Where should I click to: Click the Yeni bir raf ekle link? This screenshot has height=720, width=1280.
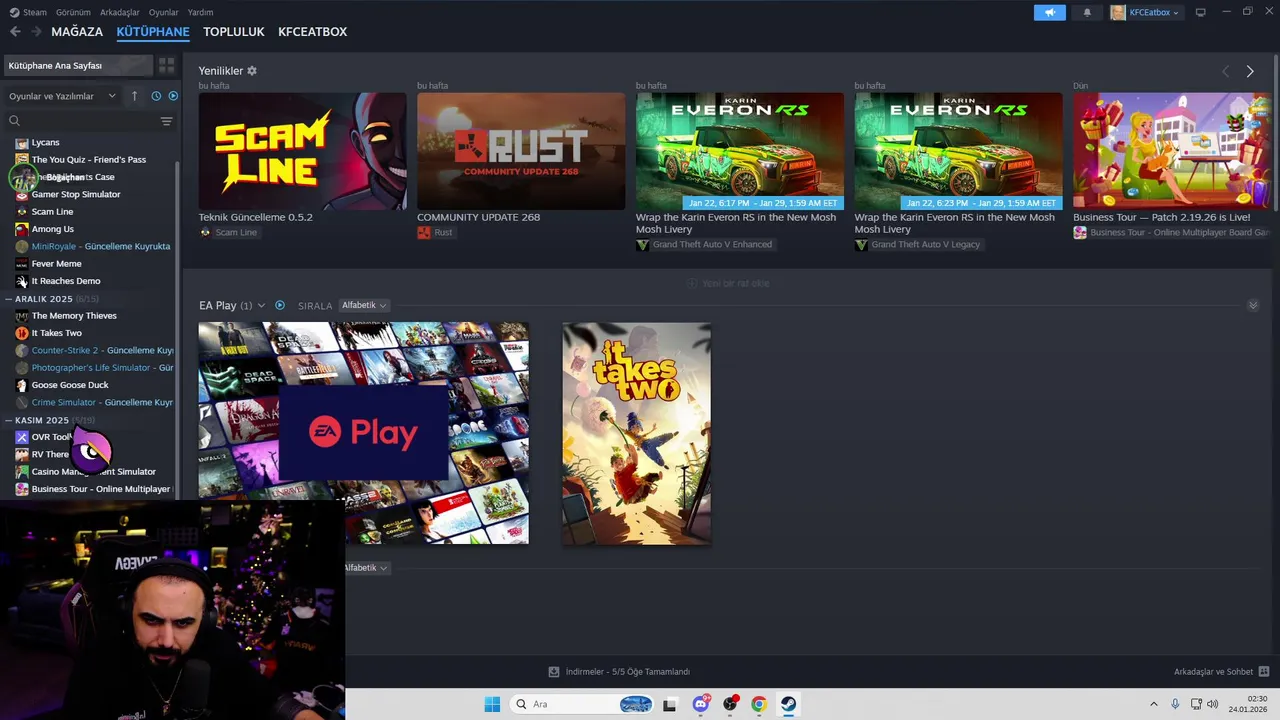point(728,284)
